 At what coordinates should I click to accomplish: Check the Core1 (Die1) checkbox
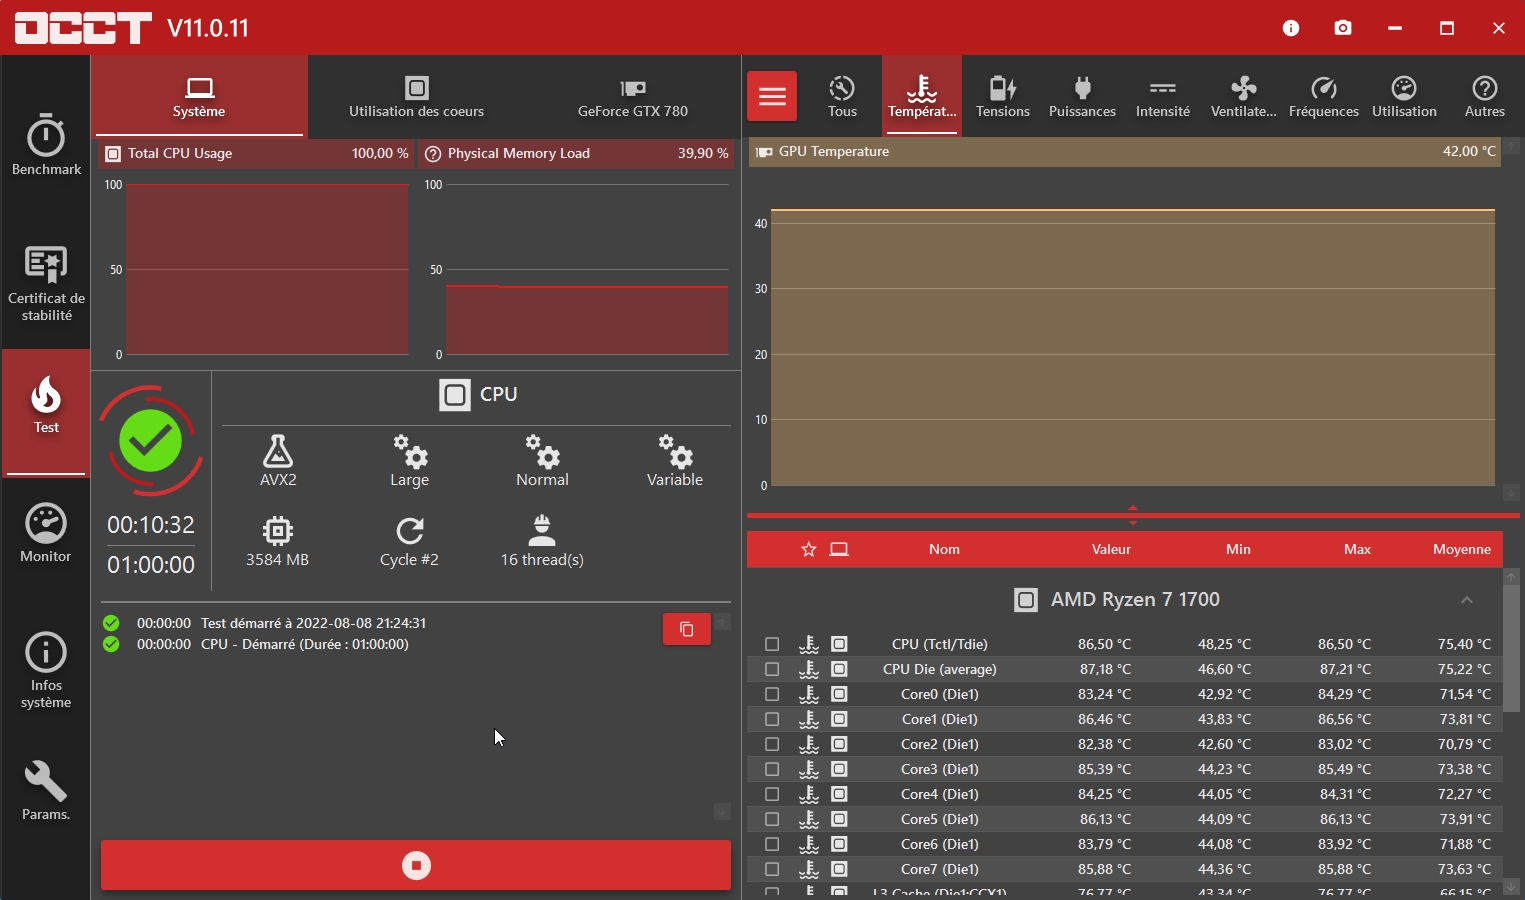coord(772,719)
